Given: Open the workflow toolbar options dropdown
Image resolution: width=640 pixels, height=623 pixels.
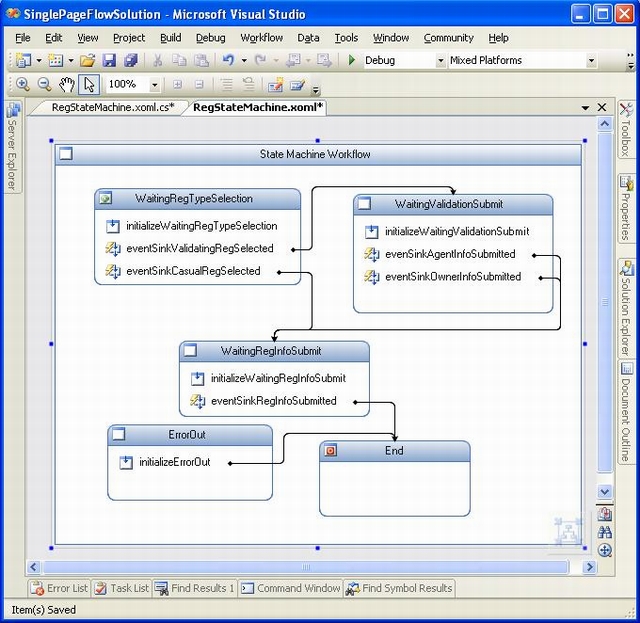Looking at the screenshot, I should pos(316,89).
